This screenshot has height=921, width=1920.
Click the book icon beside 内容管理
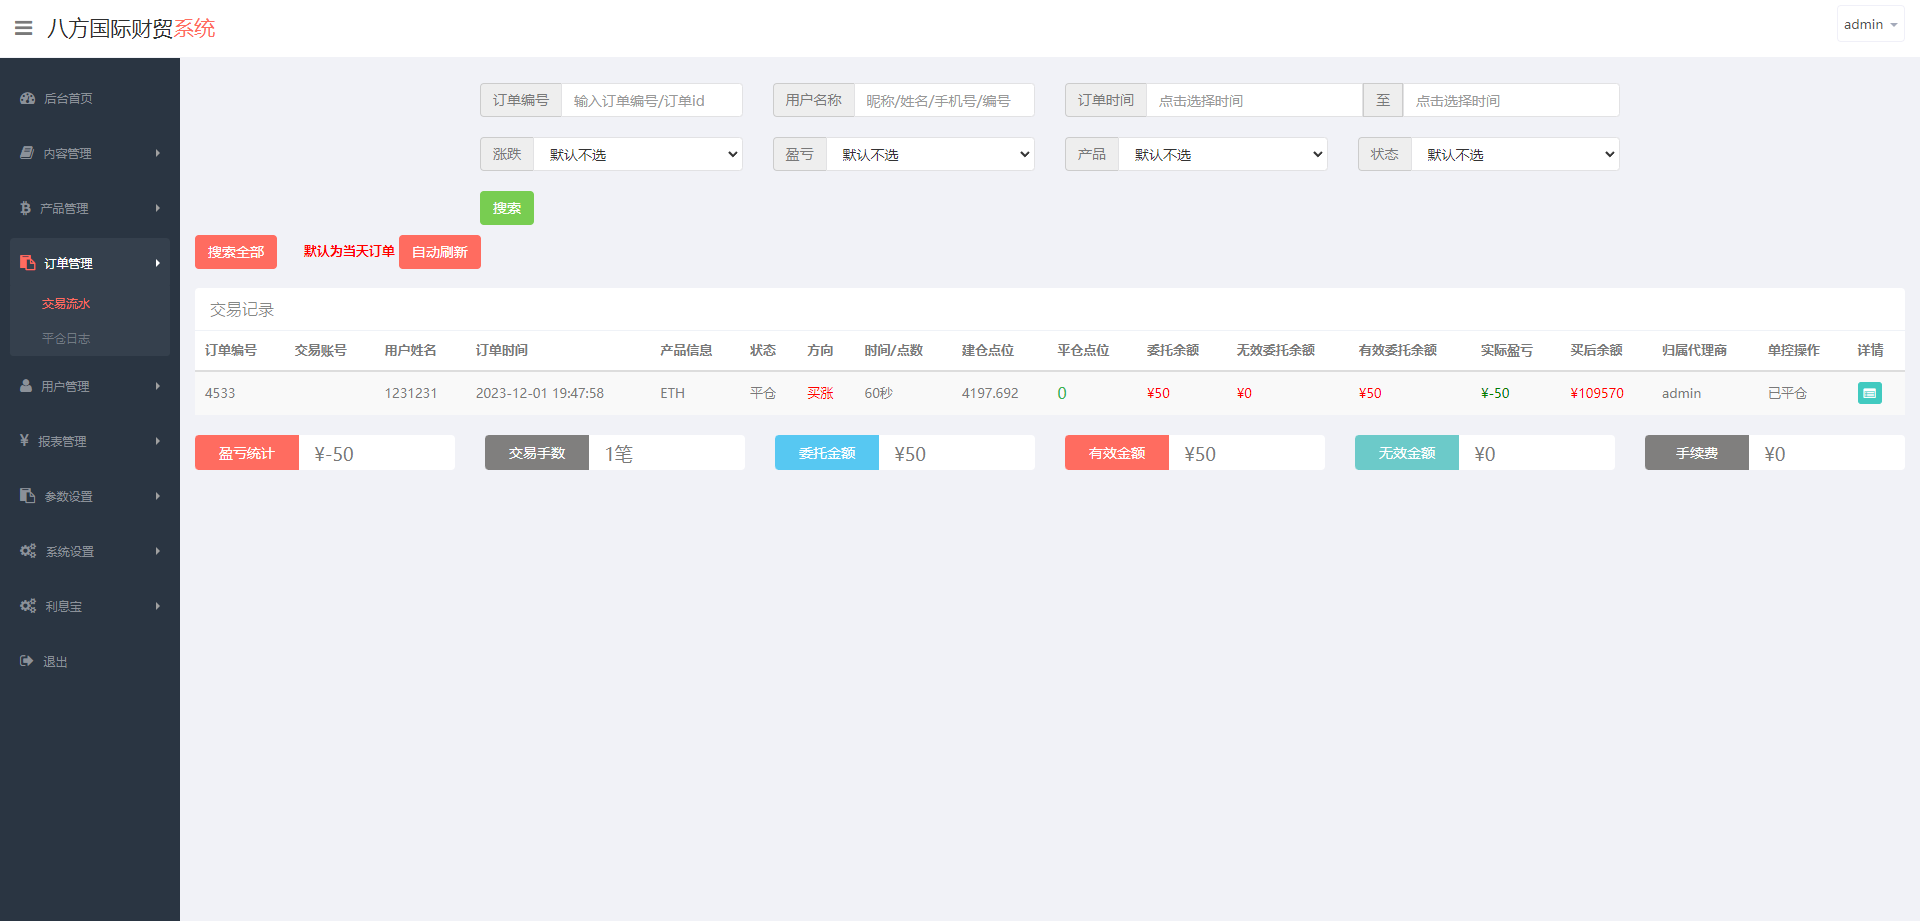pos(27,153)
